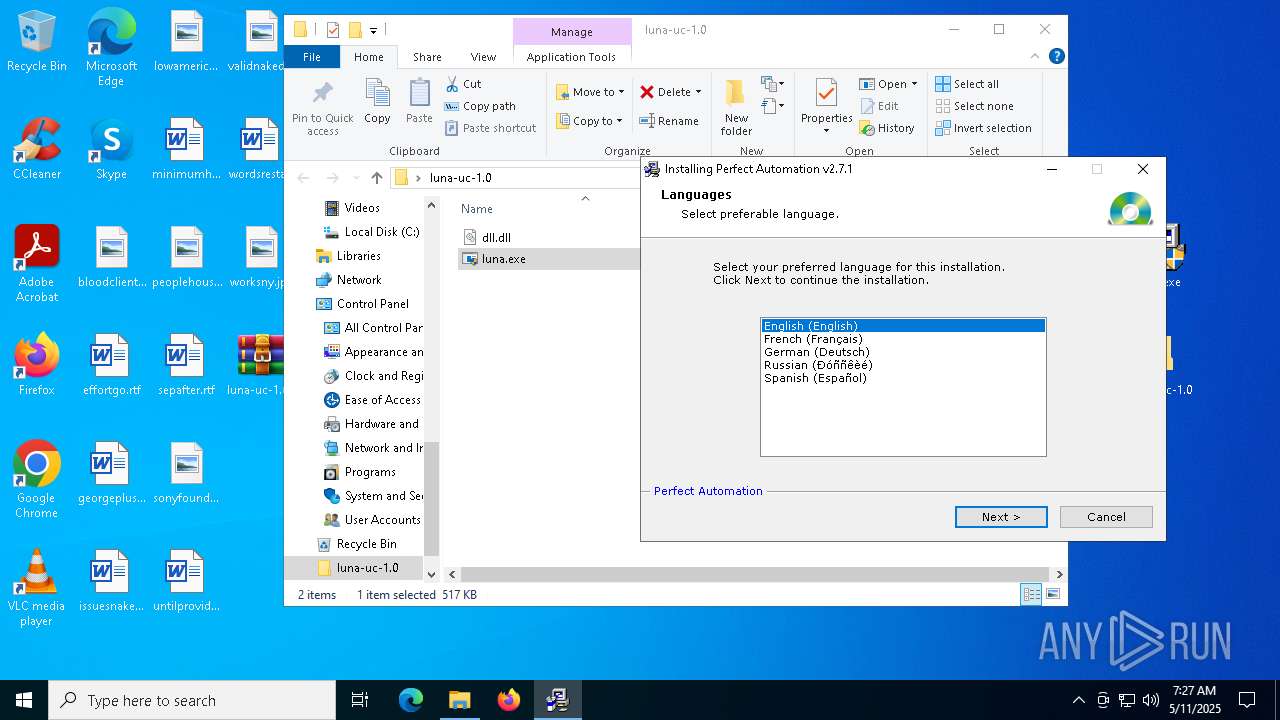Screen dimensions: 1280x720
Task: Cancel the Perfect Automation installation
Action: click(x=1106, y=517)
